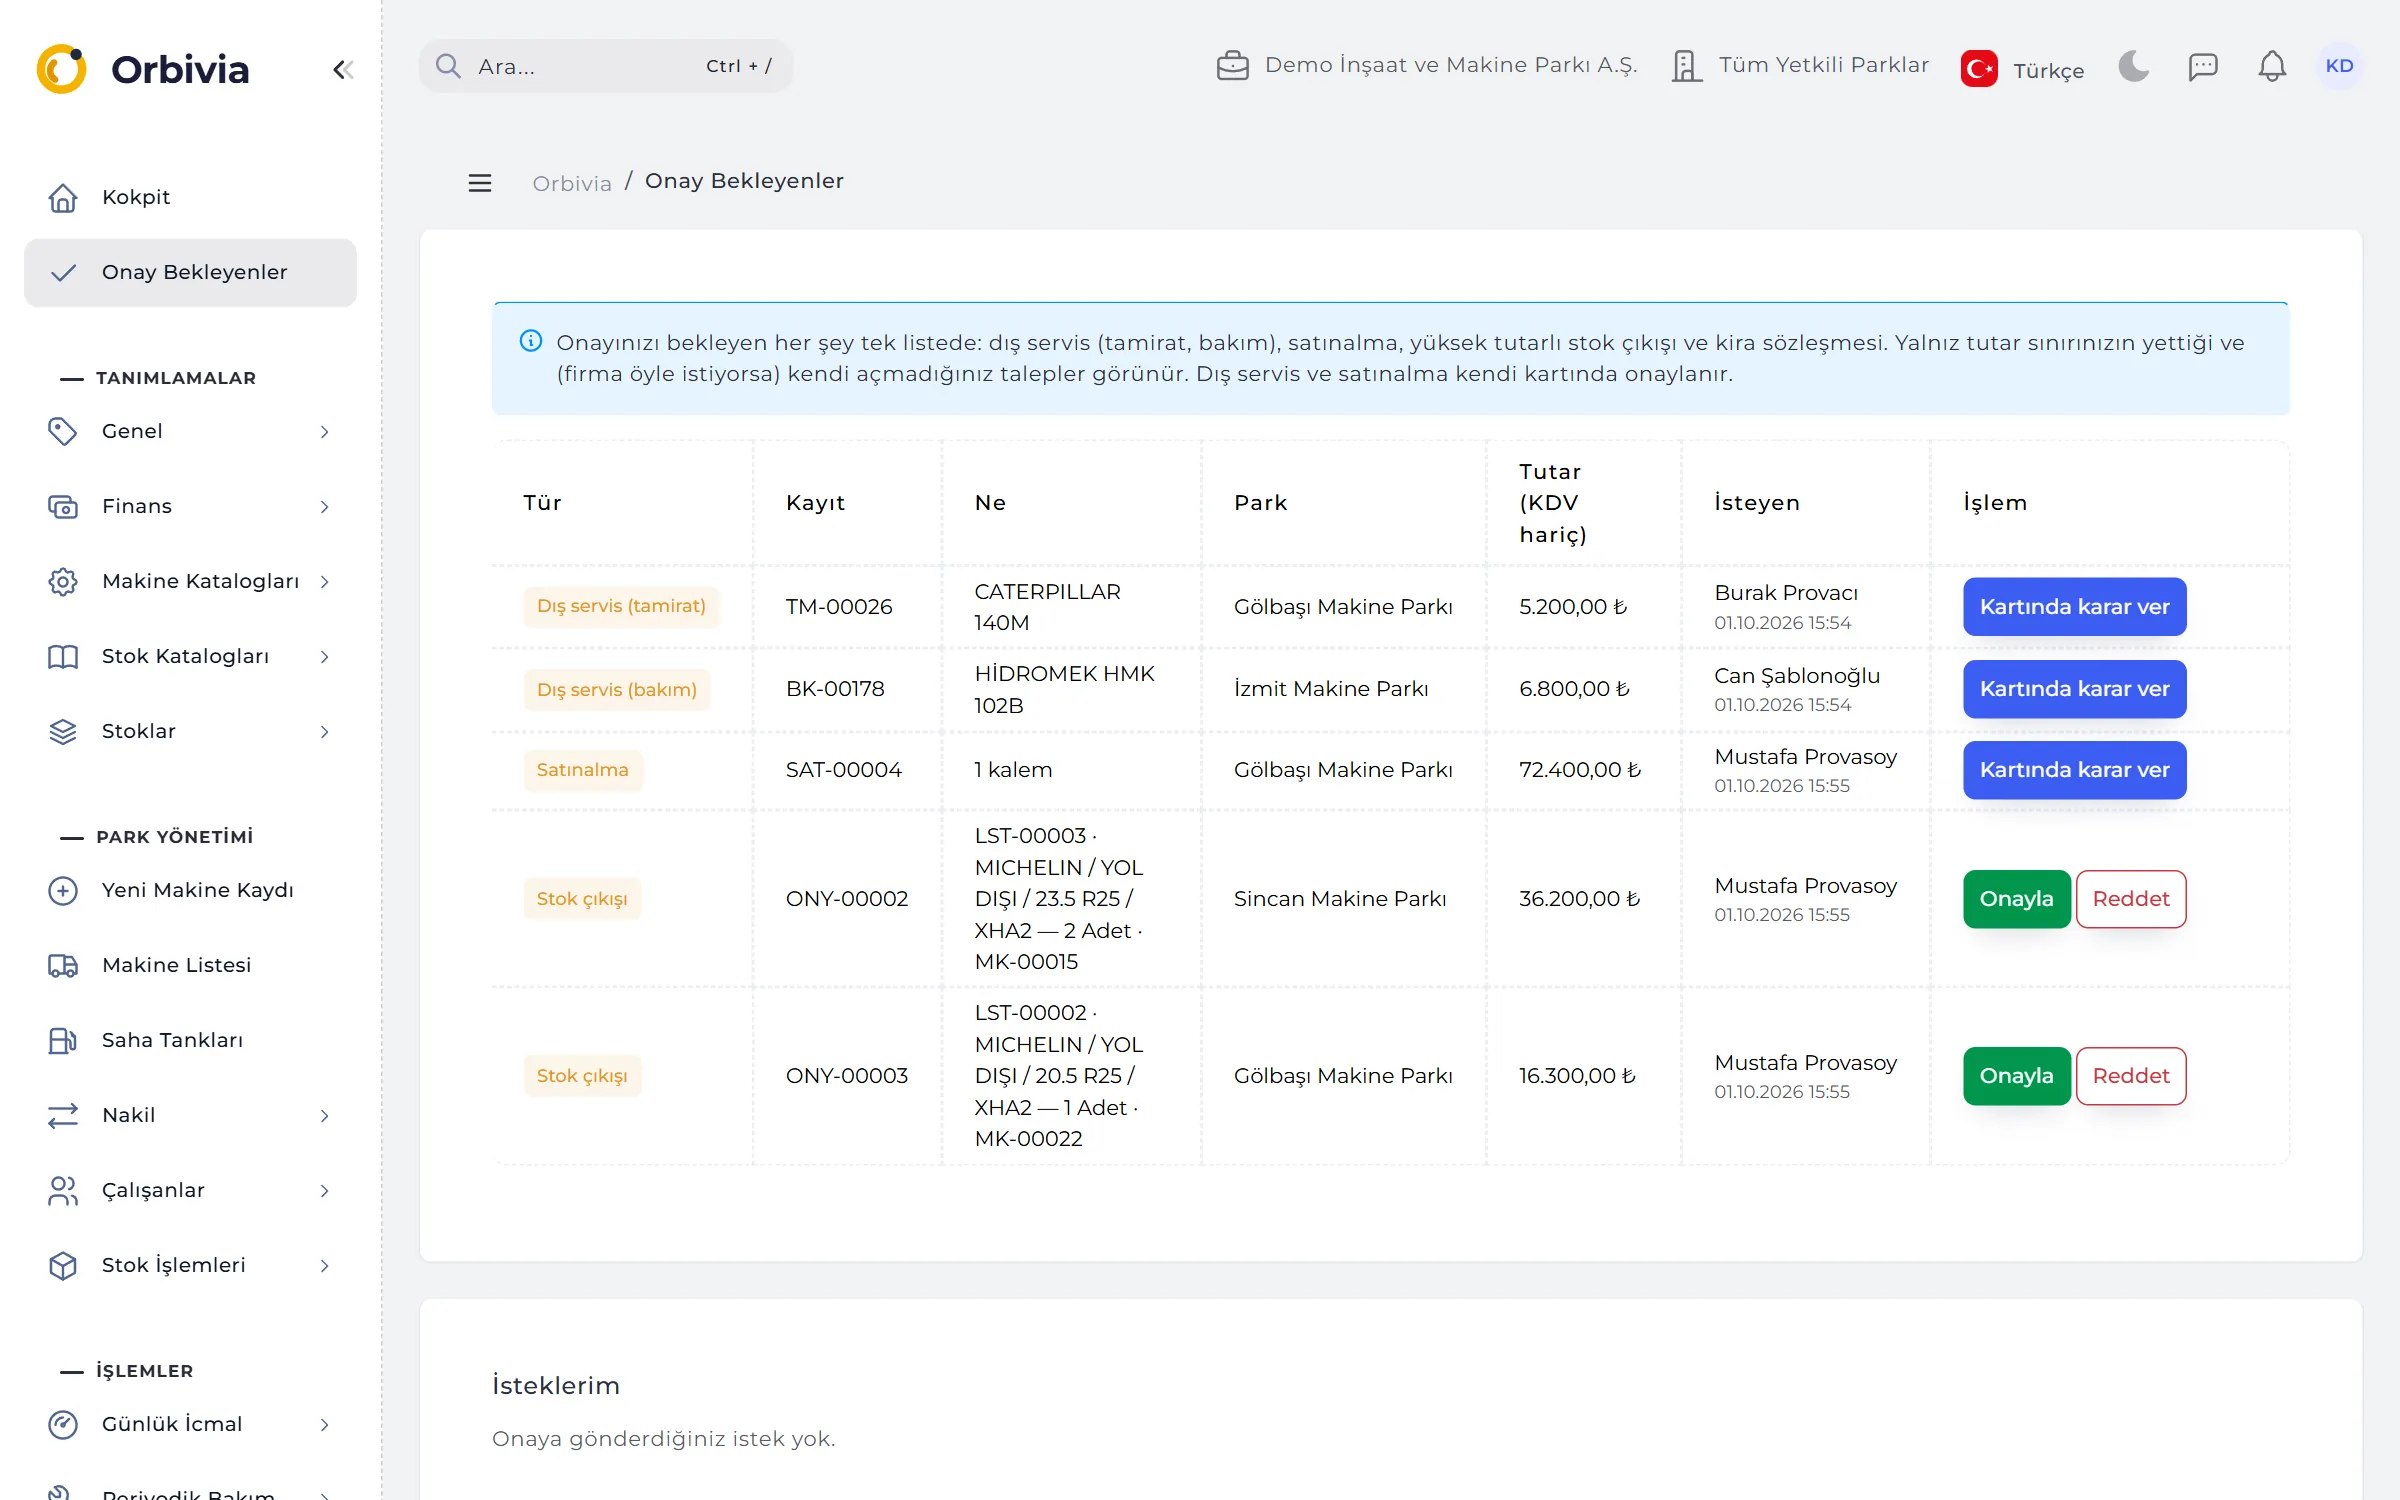Click the Orbivia logo
Screen dimensions: 2400x1500
pyautogui.click(x=142, y=69)
